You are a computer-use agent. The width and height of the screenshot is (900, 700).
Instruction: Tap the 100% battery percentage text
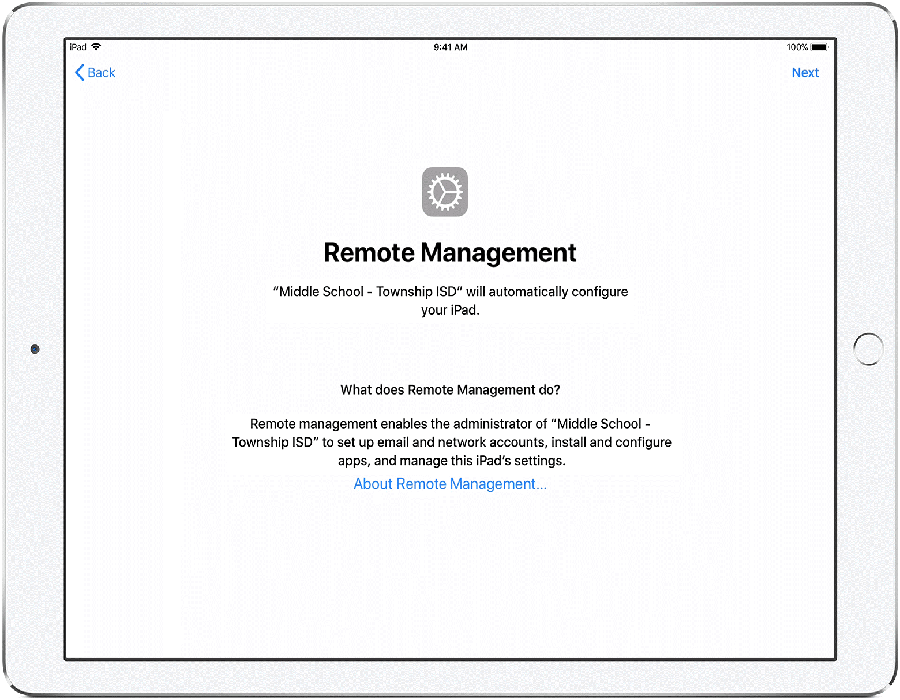(797, 47)
